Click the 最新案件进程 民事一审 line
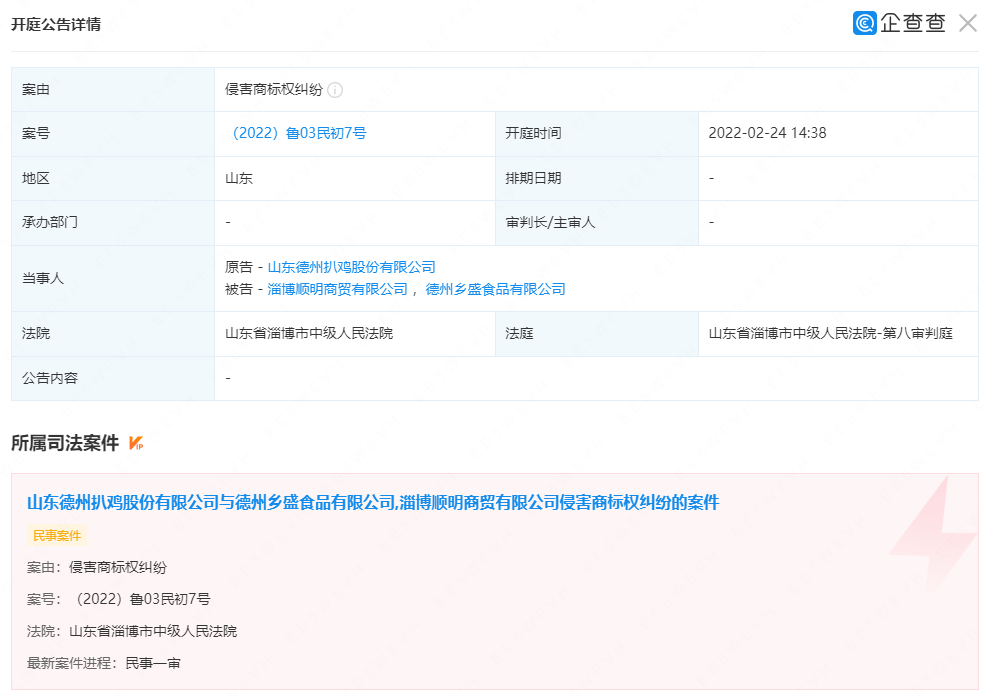Screen dimensions: 985x697 [x=104, y=663]
